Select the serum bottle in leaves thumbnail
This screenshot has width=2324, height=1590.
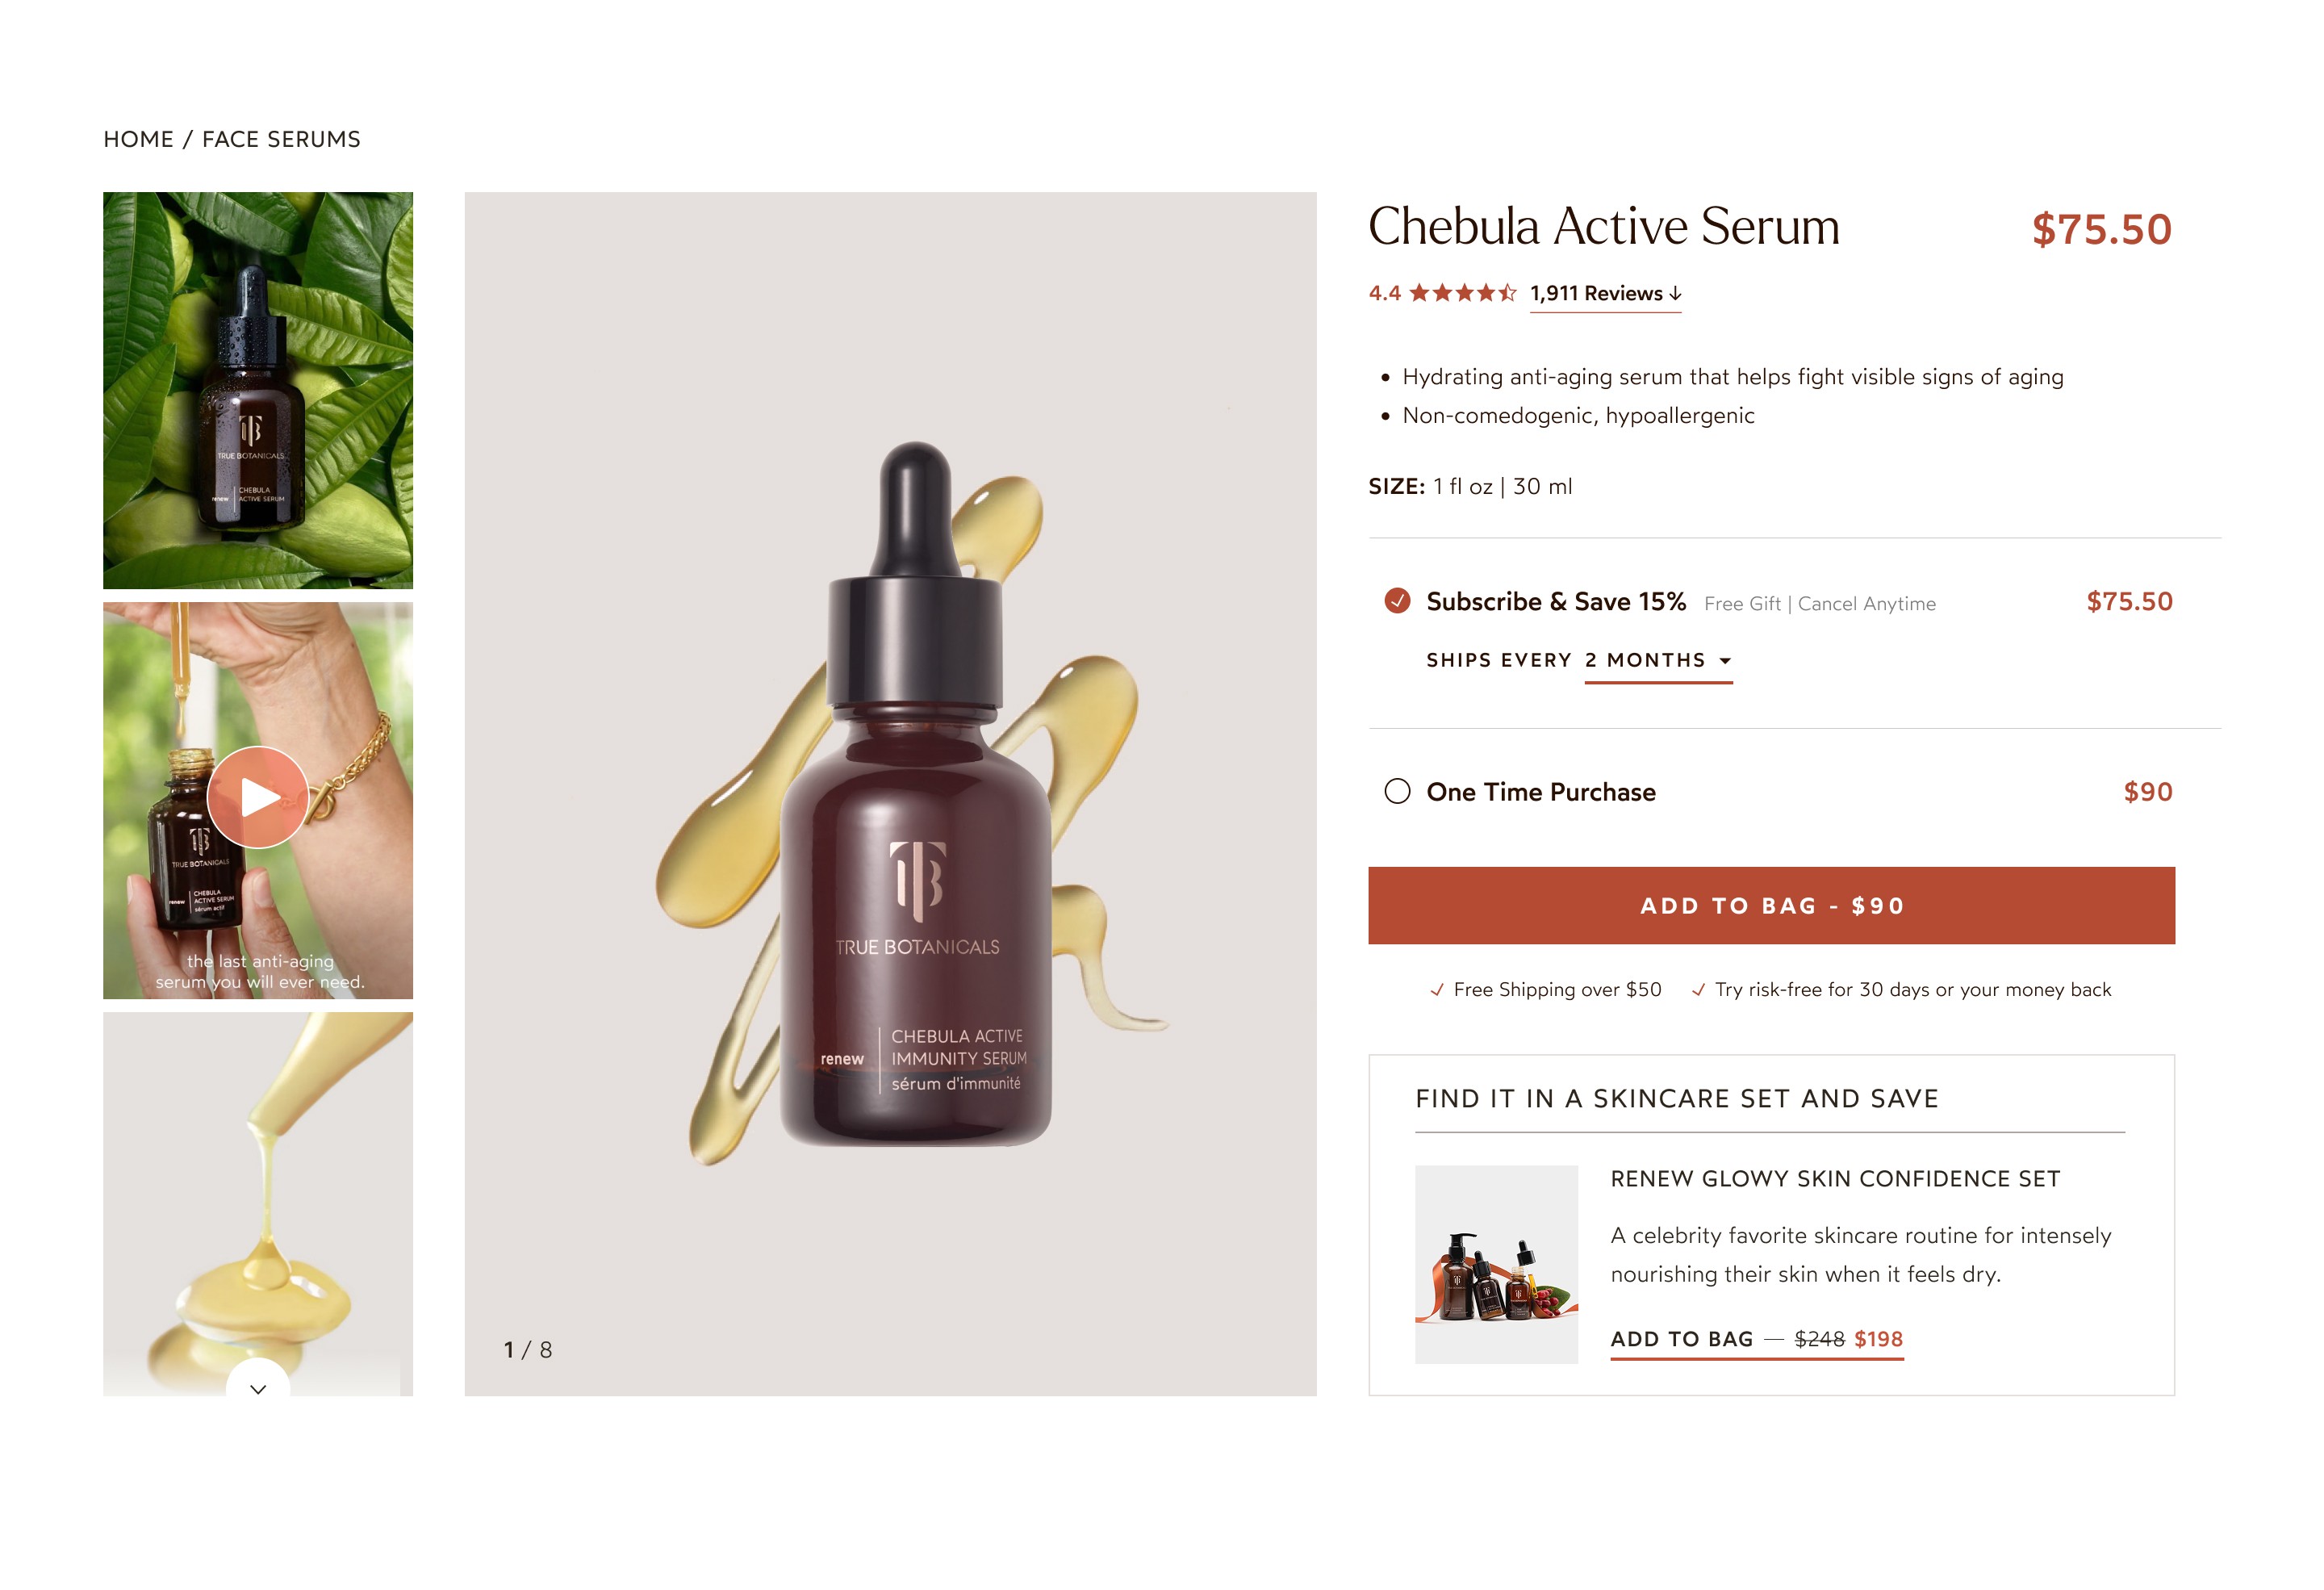point(258,390)
